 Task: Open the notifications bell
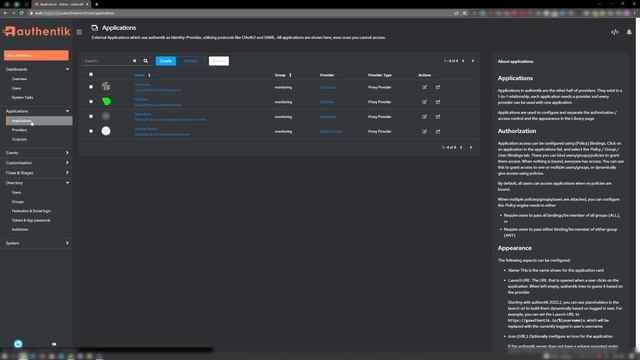pyautogui.click(x=629, y=32)
